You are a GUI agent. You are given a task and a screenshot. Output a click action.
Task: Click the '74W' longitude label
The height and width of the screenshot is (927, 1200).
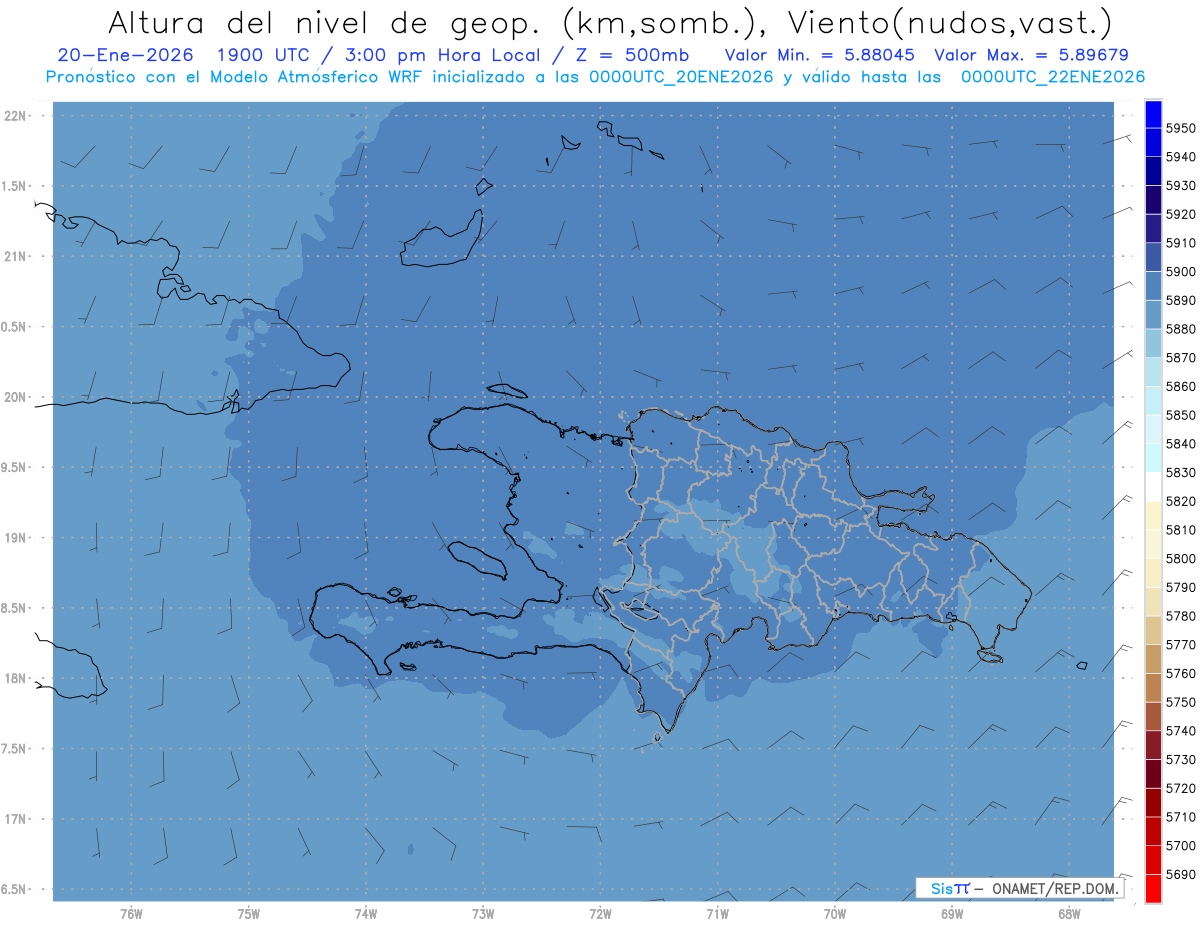click(366, 913)
